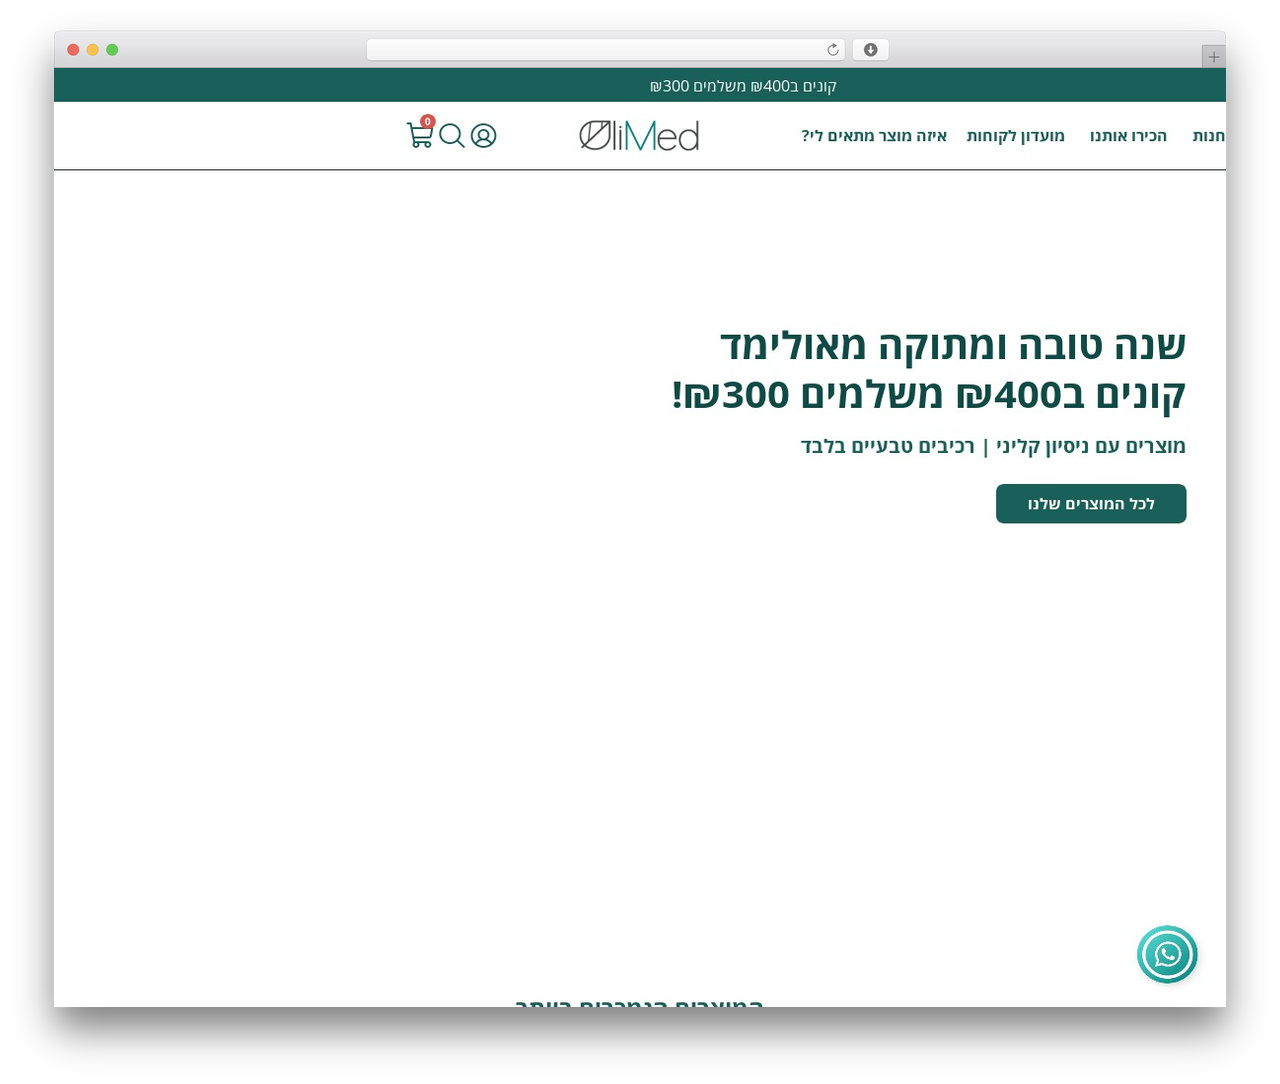Click the search magnifier icon
The width and height of the screenshot is (1280, 1084).
click(452, 136)
